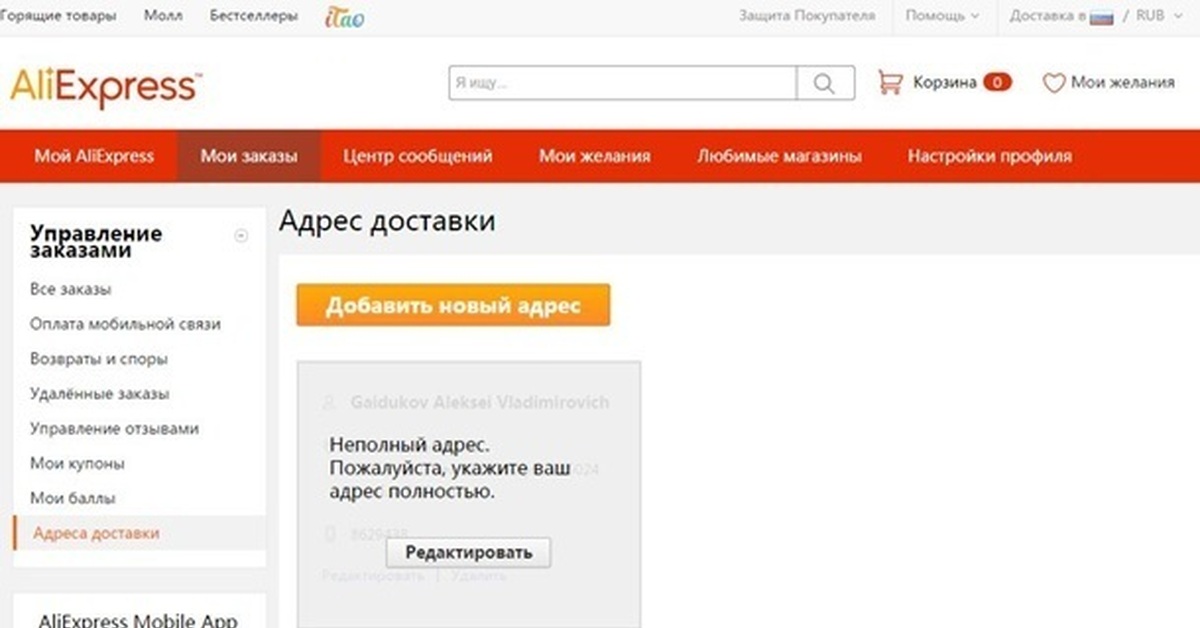Open Защита Покупателя link
Viewport: 1200px width, 628px height.
pyautogui.click(x=806, y=16)
